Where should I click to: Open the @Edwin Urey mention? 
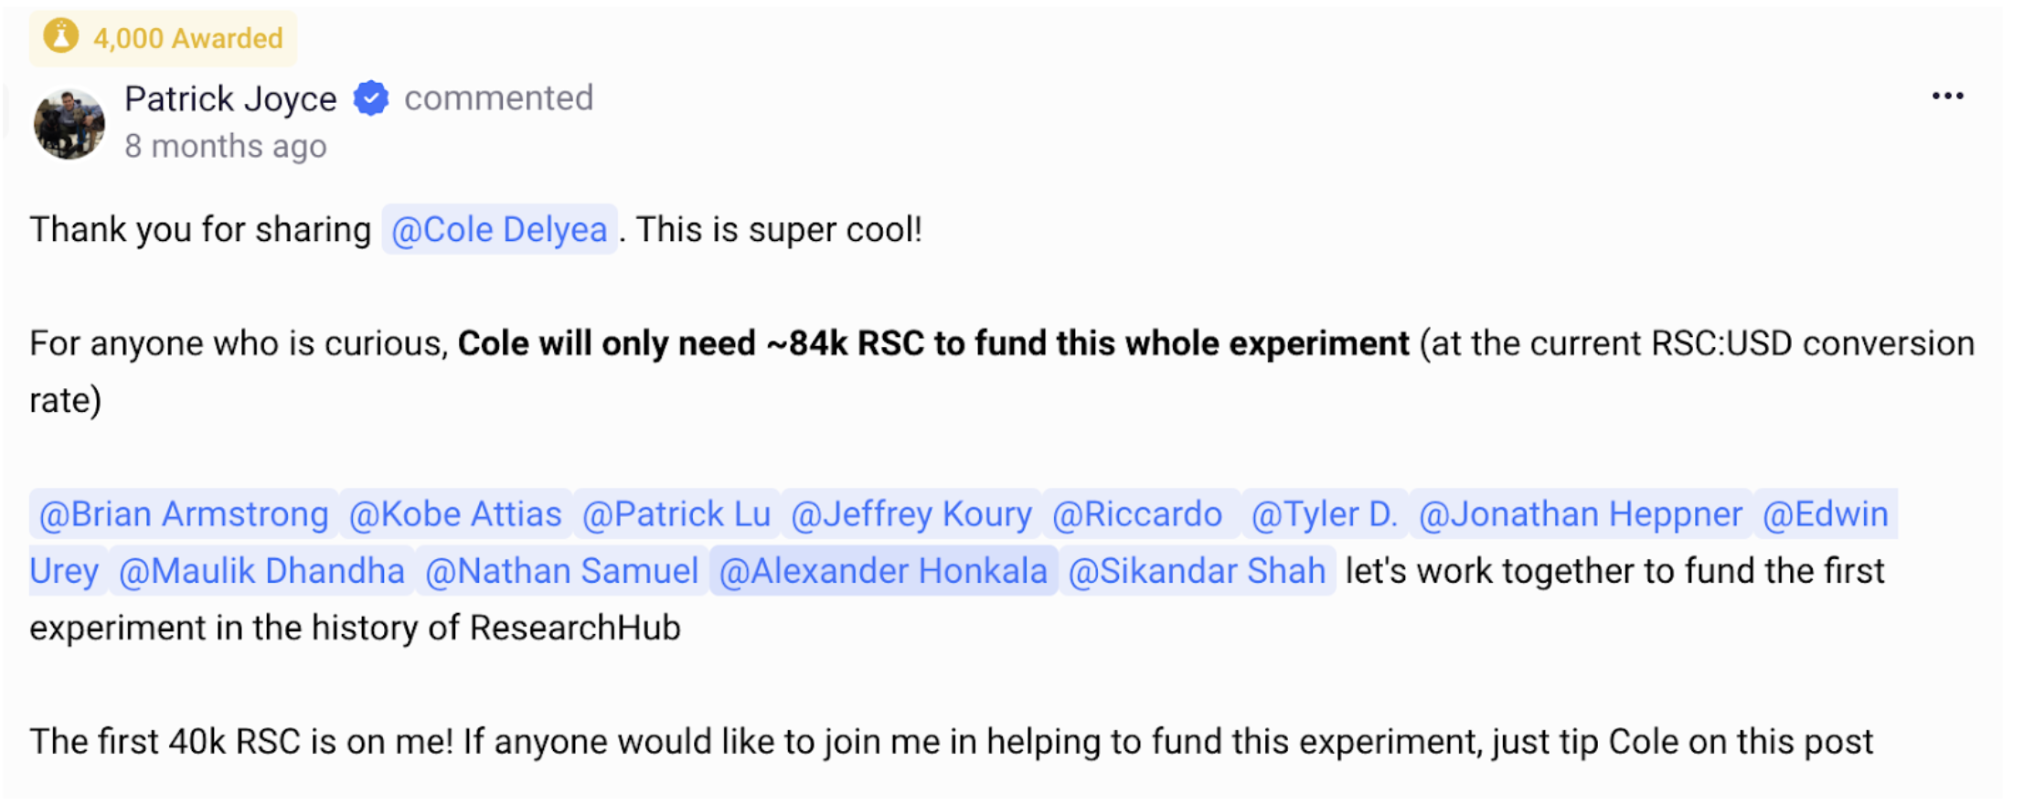click(1825, 514)
